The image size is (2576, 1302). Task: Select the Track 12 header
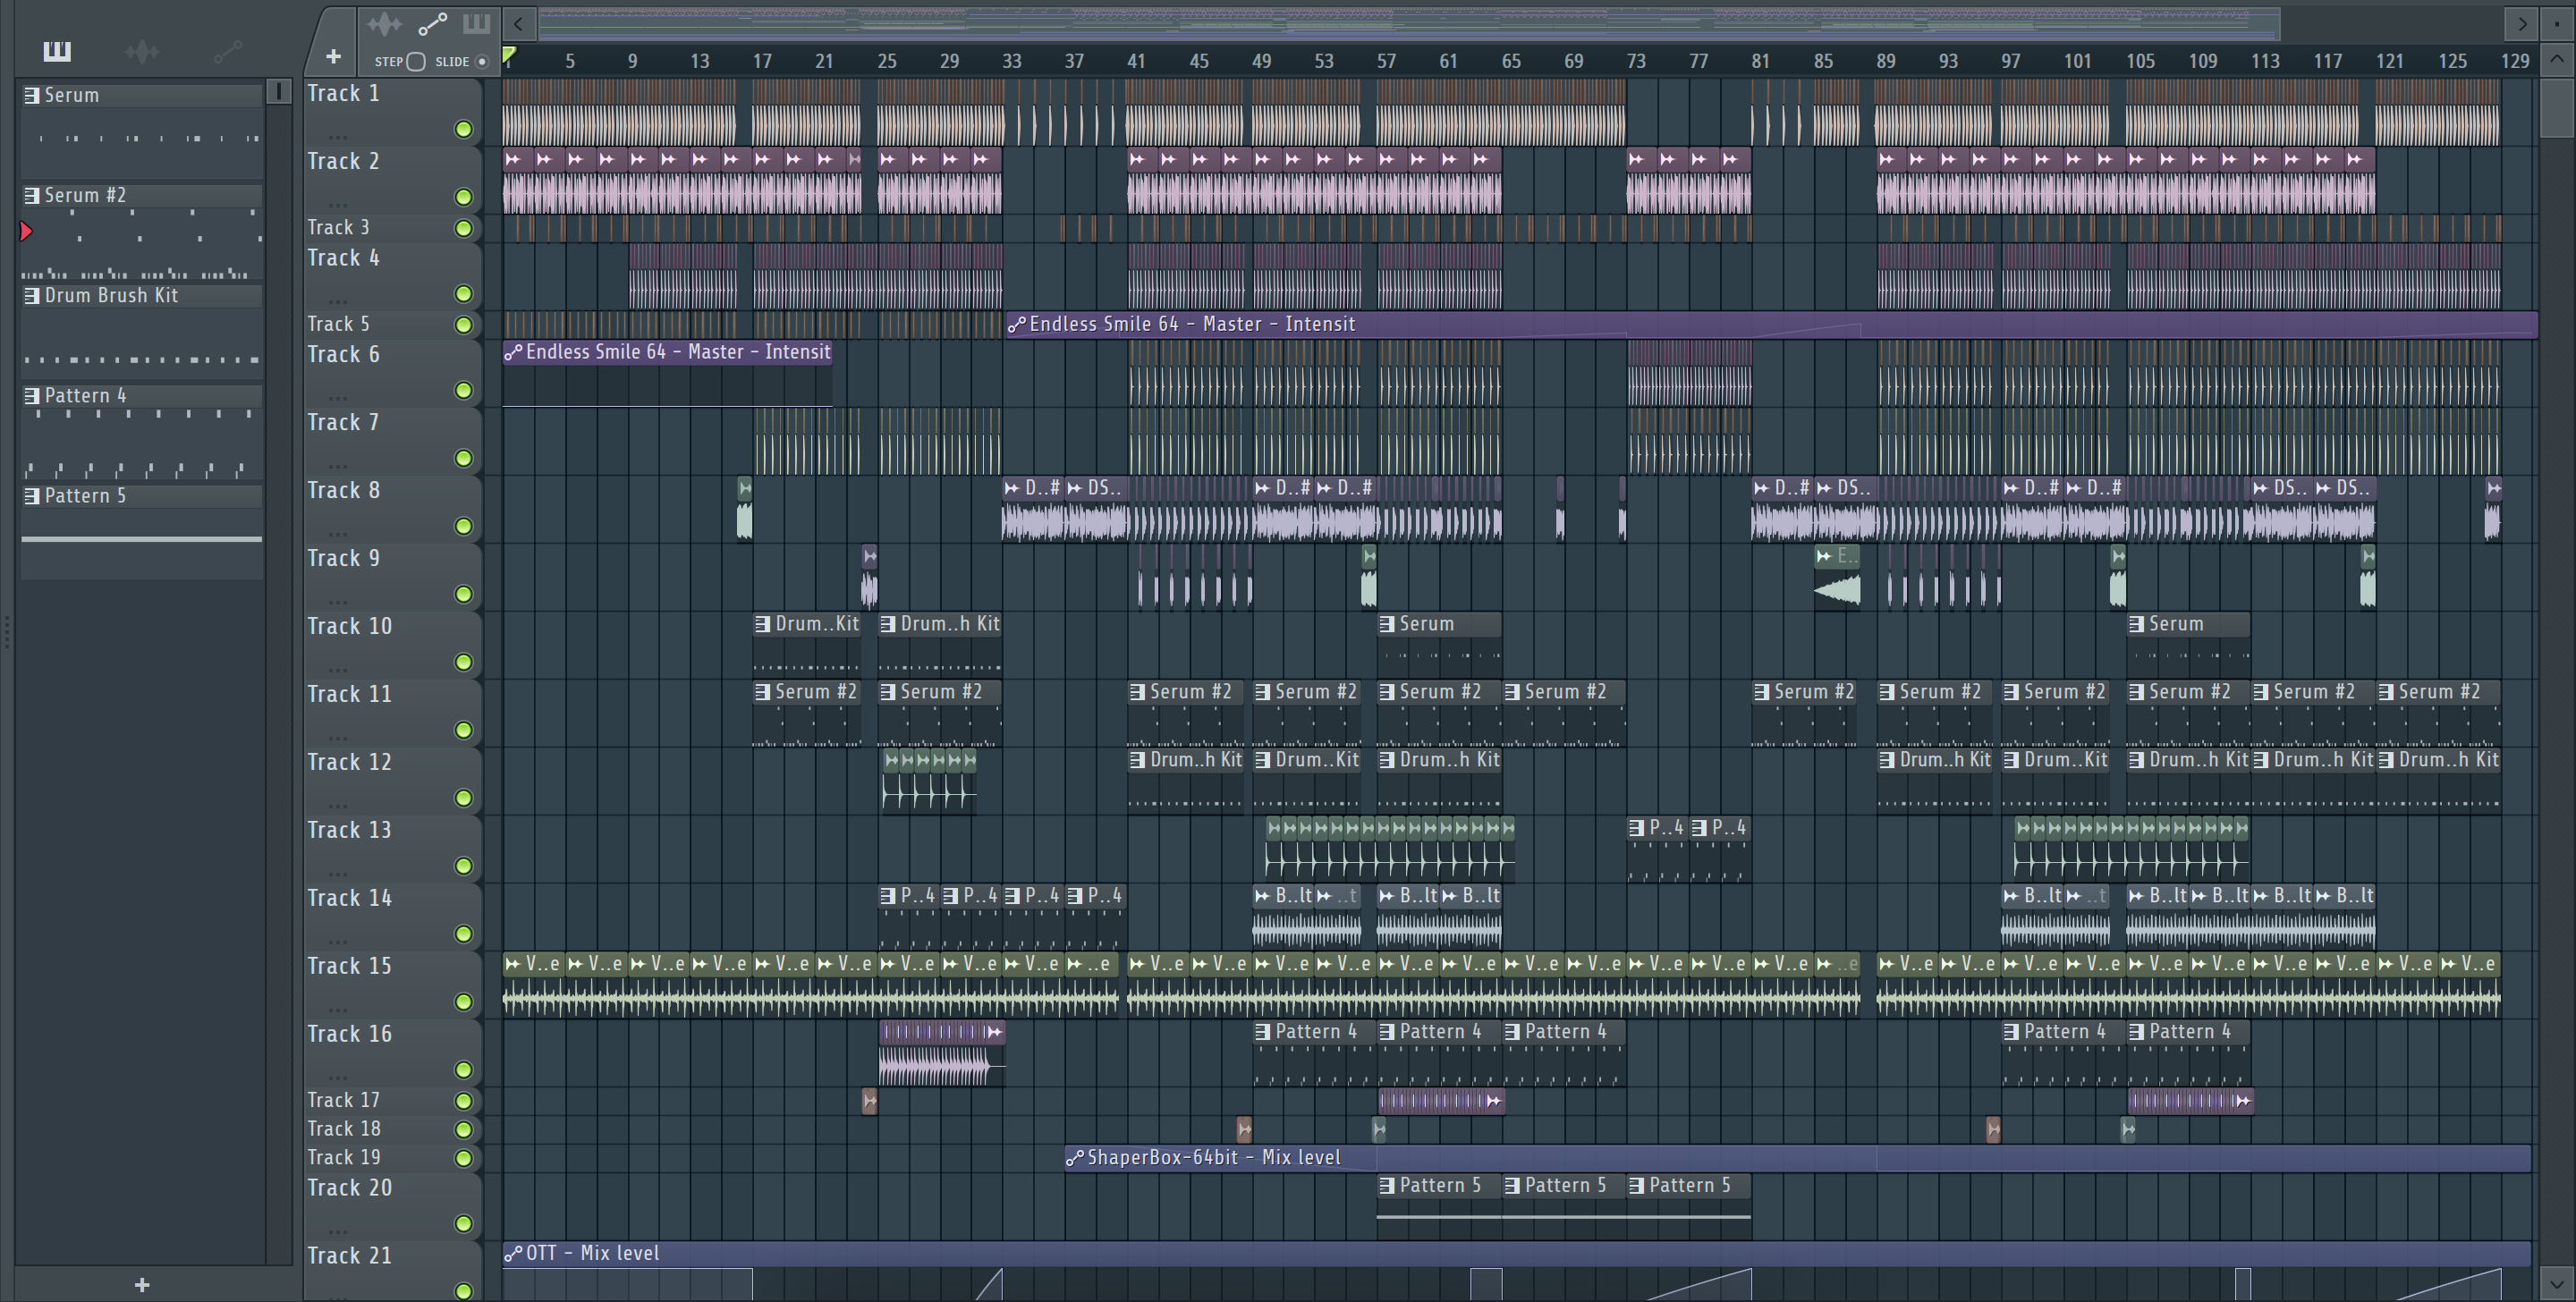tap(392, 780)
